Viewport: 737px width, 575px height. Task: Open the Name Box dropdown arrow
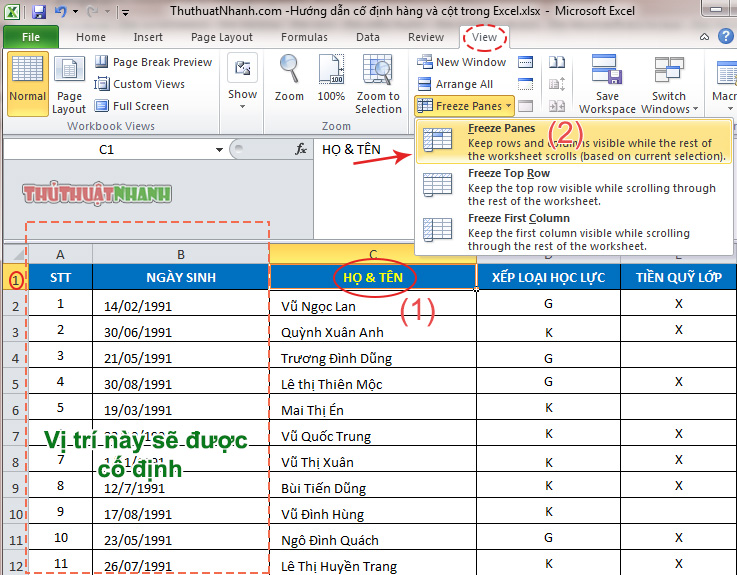(219, 150)
